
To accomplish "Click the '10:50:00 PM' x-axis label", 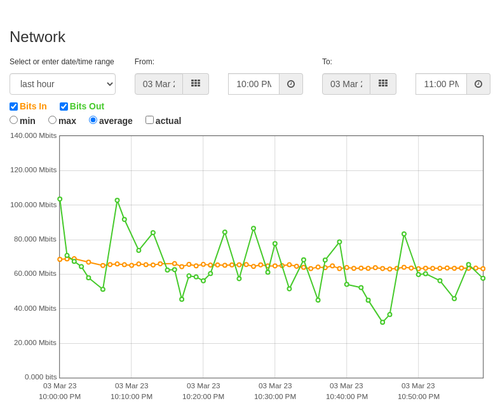I will coord(418,397).
